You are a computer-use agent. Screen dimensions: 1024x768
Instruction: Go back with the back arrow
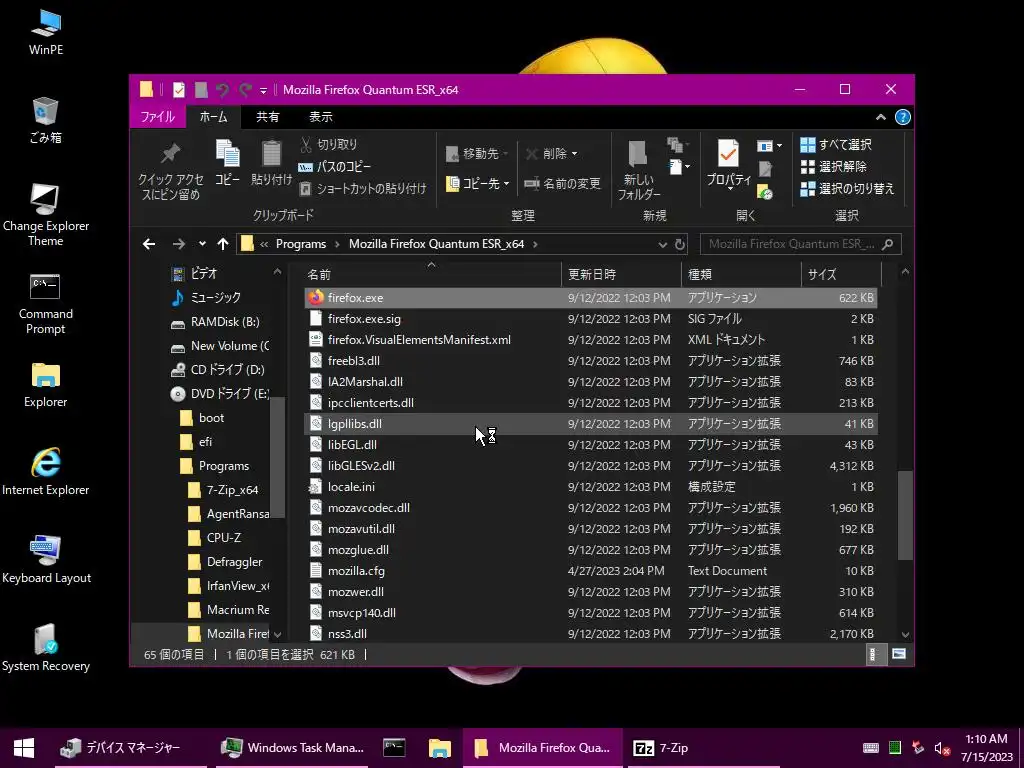point(149,244)
